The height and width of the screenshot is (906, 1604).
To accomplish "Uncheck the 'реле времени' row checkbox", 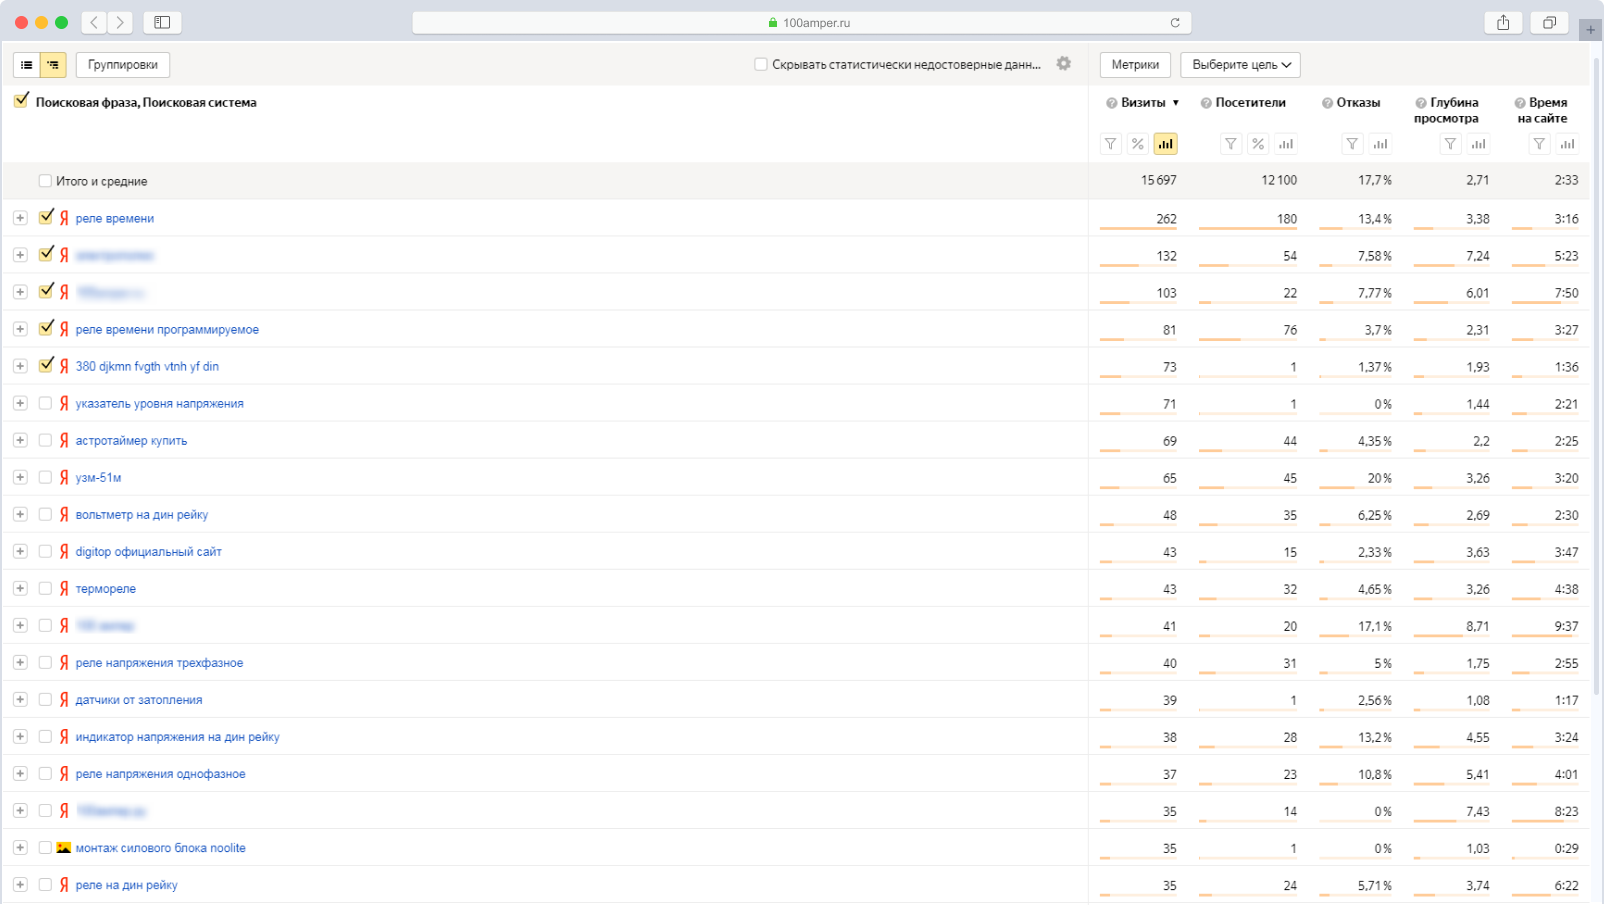I will pyautogui.click(x=46, y=217).
